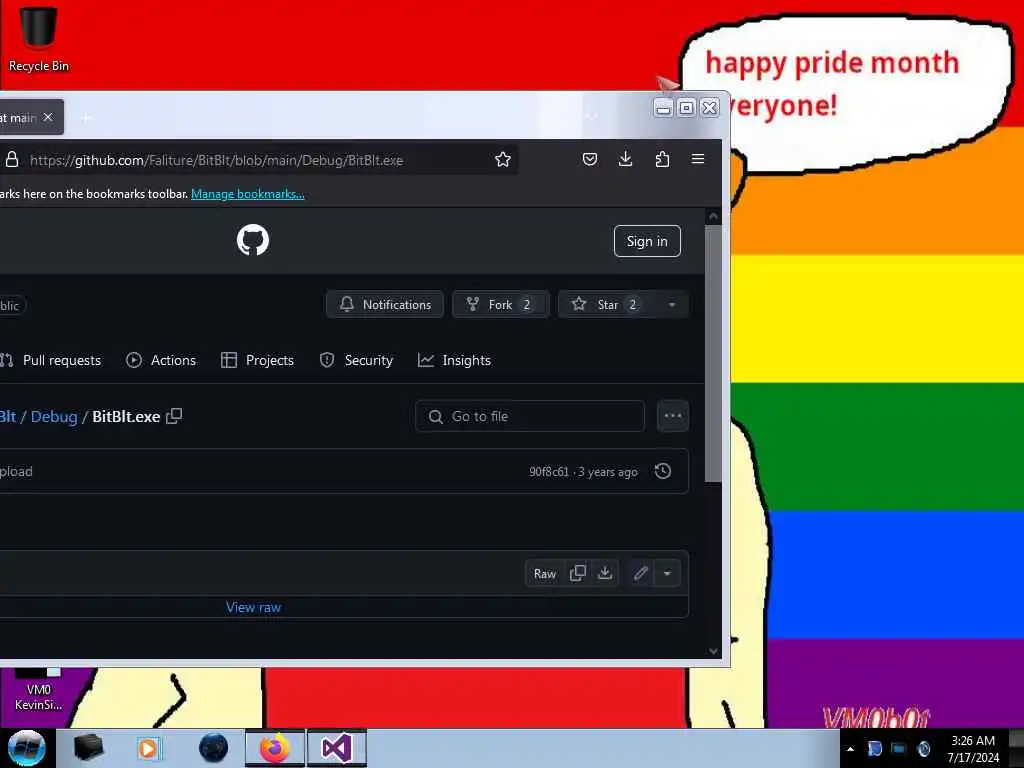Show hidden system tray icons arrow
Viewport: 1024px width, 768px height.
click(850, 749)
